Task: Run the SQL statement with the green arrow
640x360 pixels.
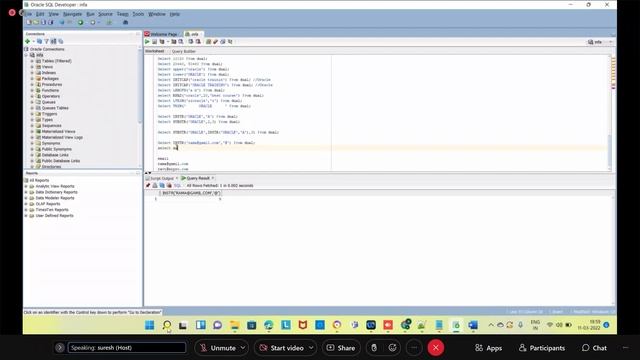Action: click(x=147, y=42)
